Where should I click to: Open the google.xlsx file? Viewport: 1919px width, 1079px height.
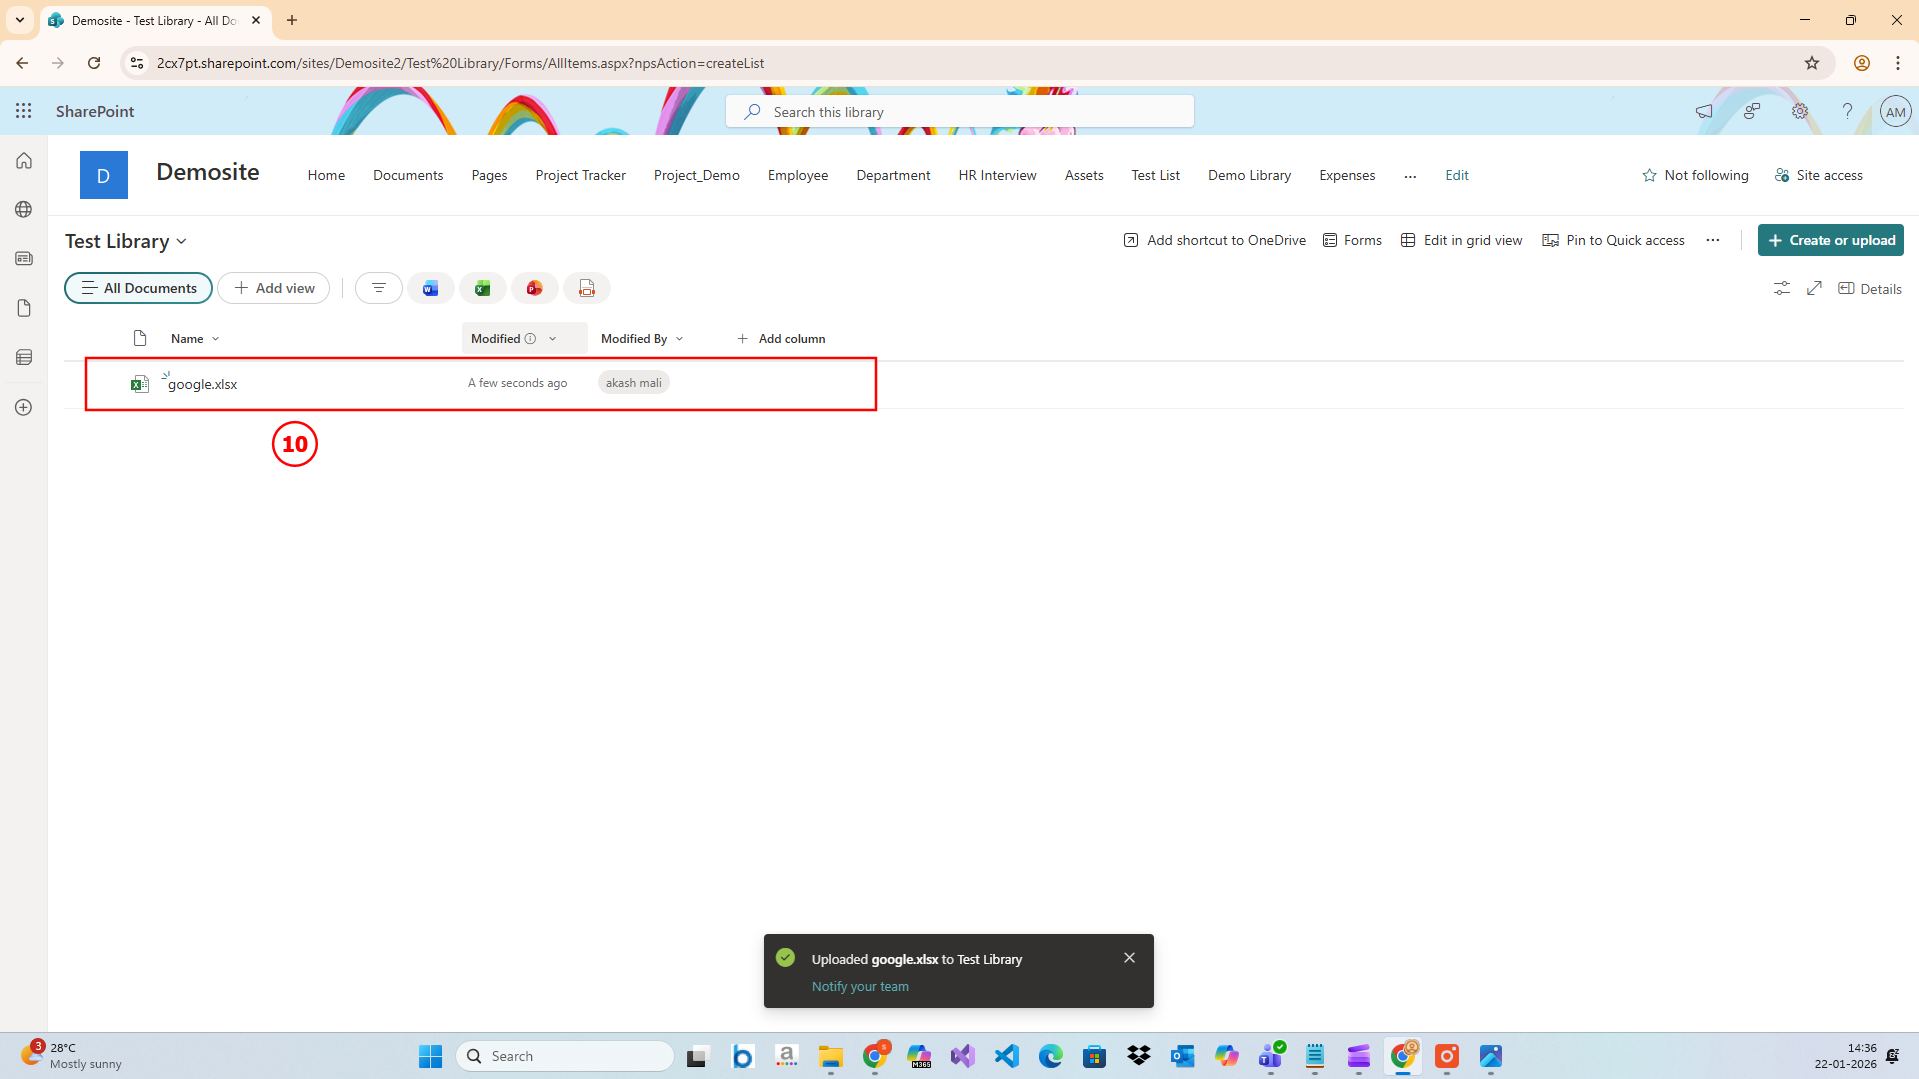coord(203,384)
